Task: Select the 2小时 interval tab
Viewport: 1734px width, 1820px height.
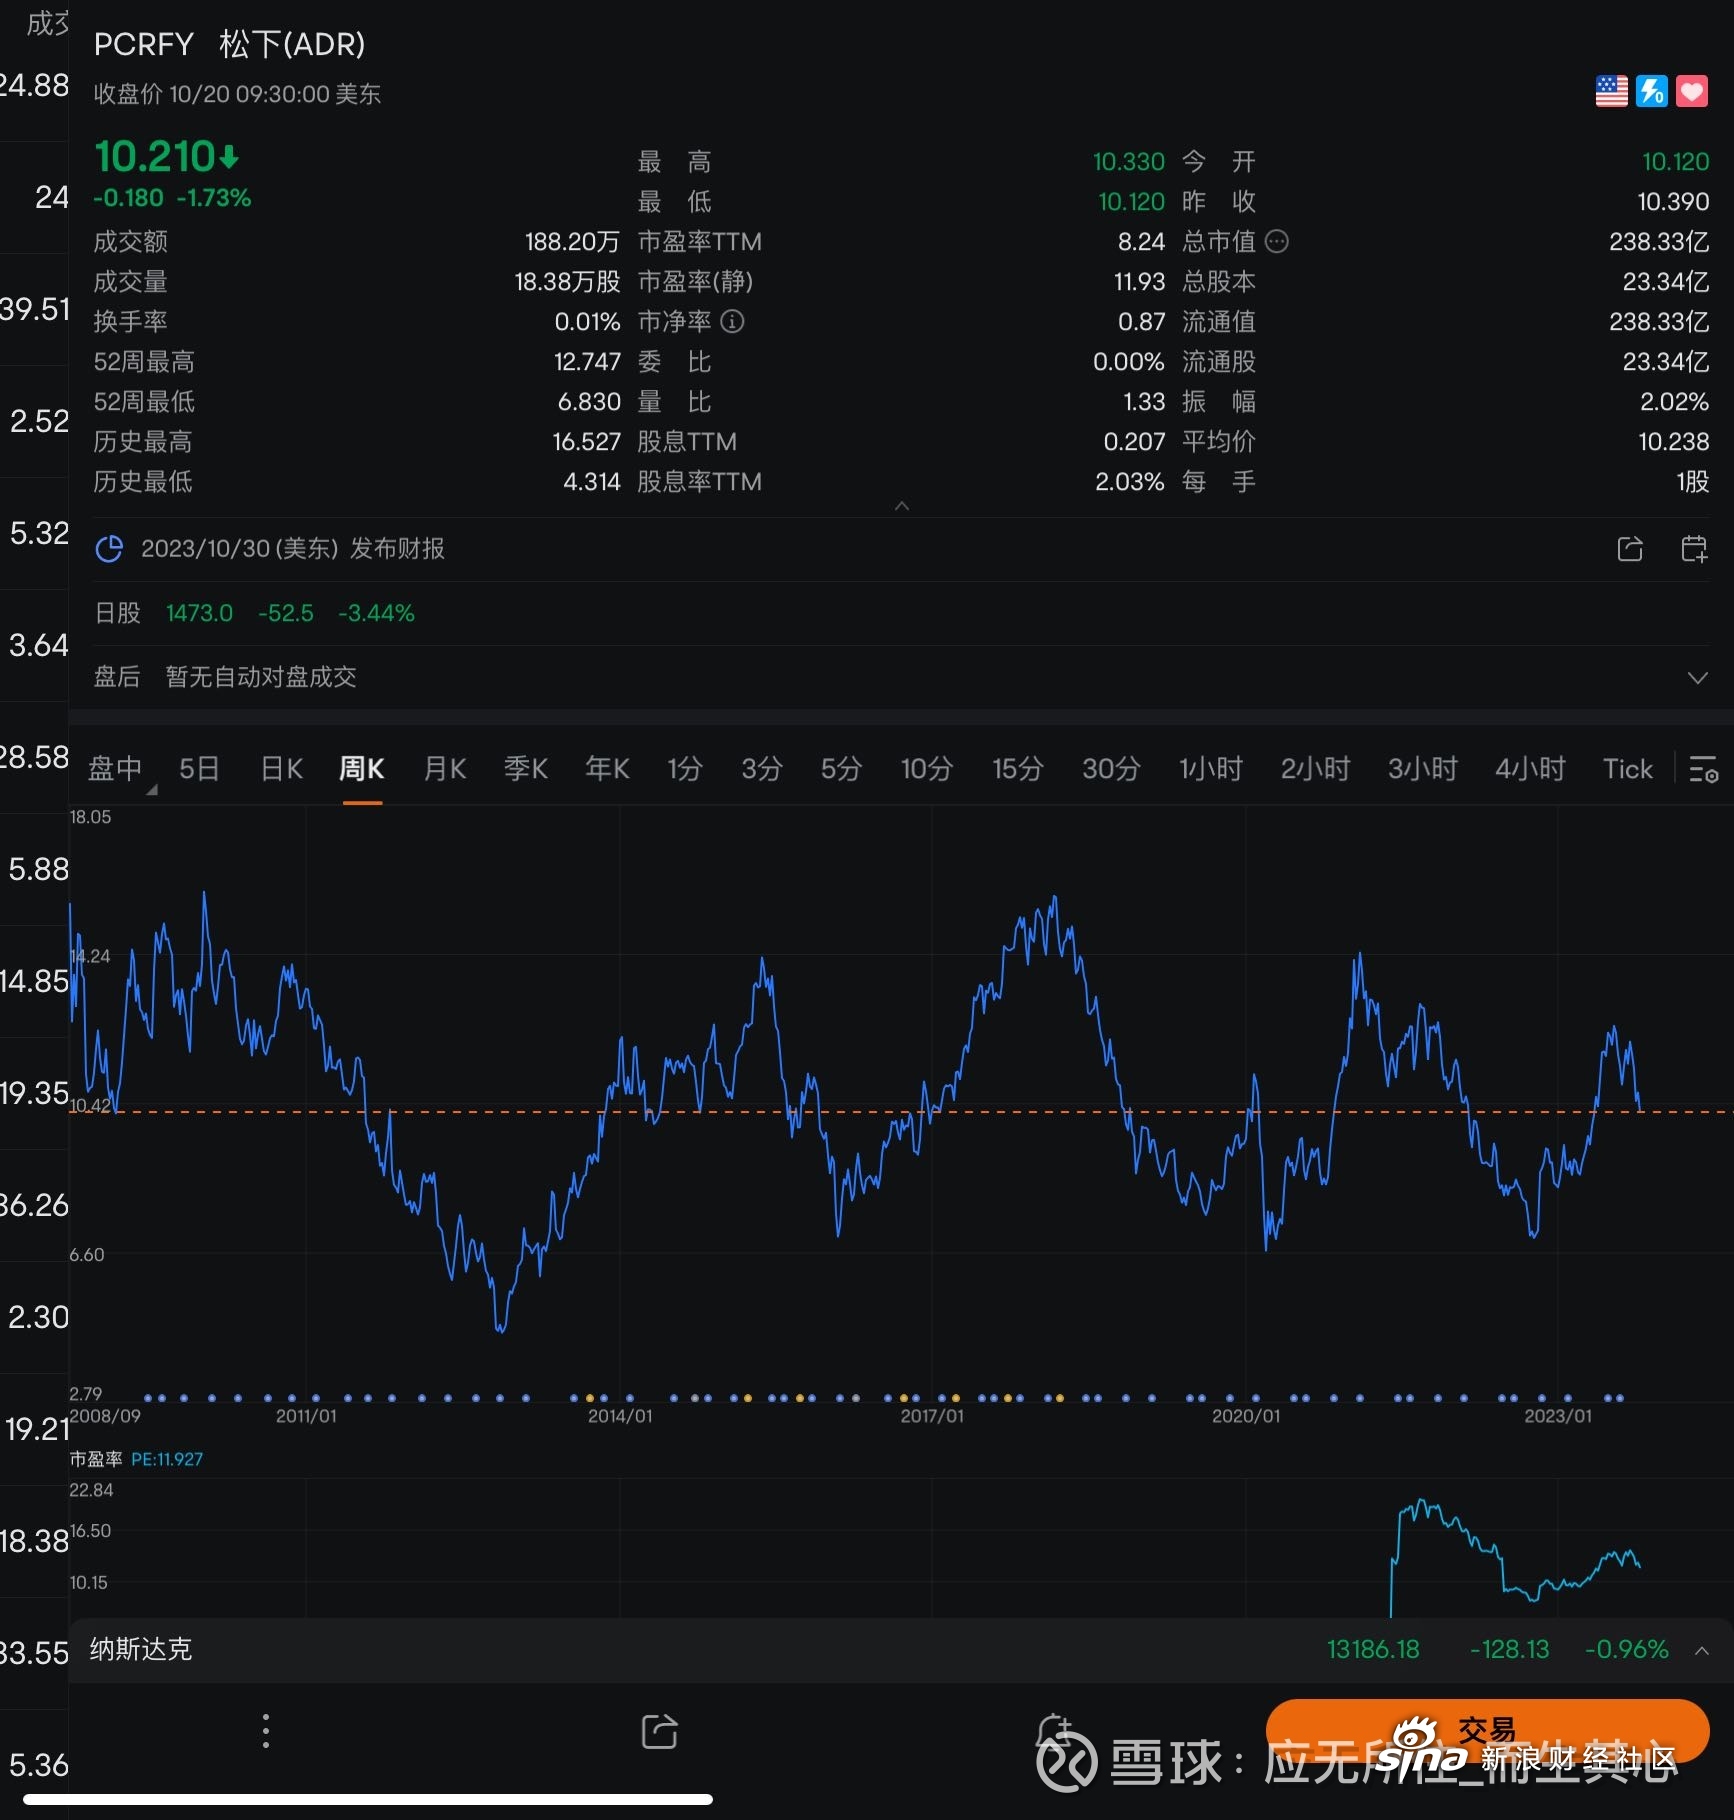Action: coord(1315,769)
